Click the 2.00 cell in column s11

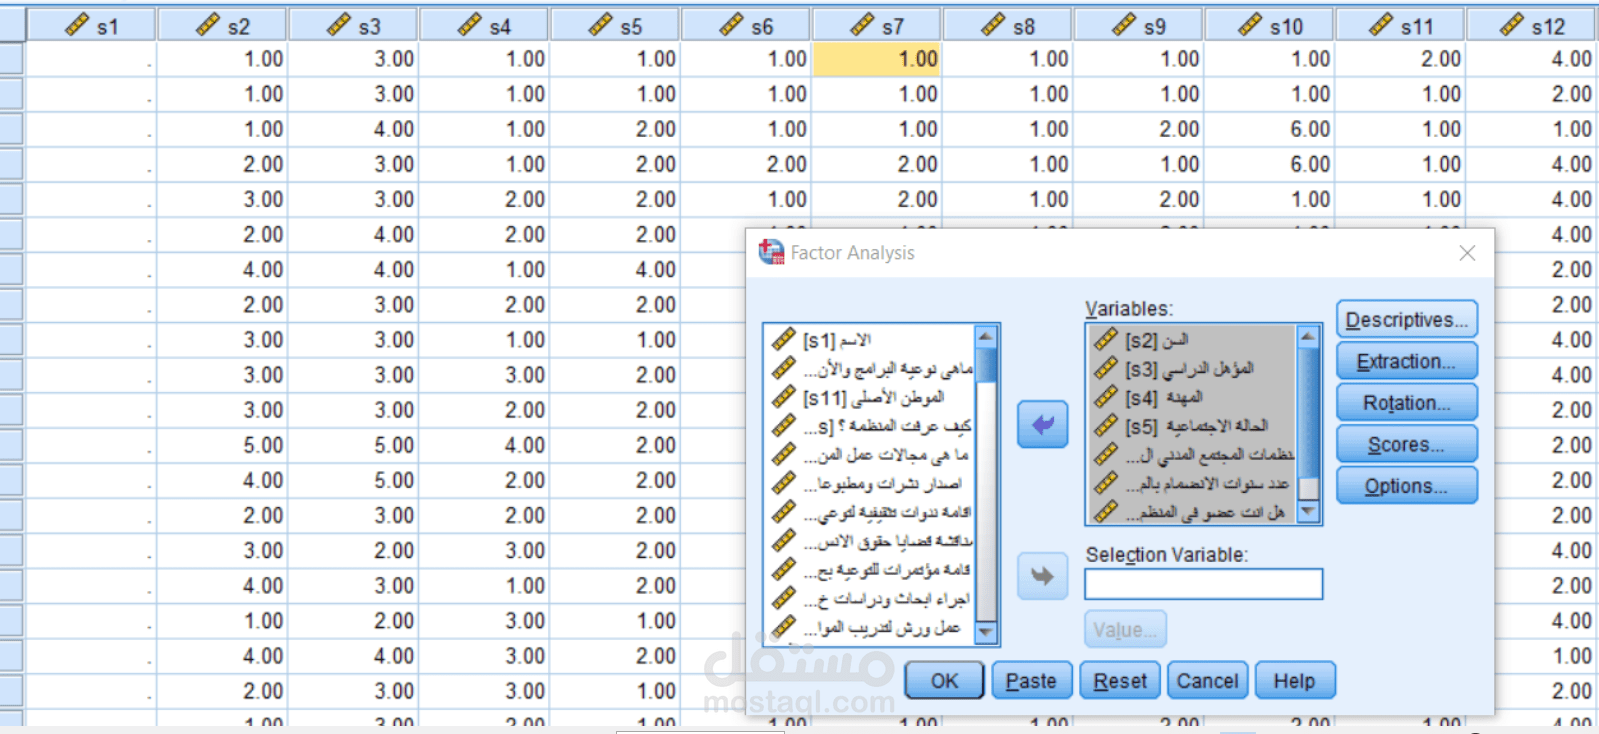(1401, 59)
